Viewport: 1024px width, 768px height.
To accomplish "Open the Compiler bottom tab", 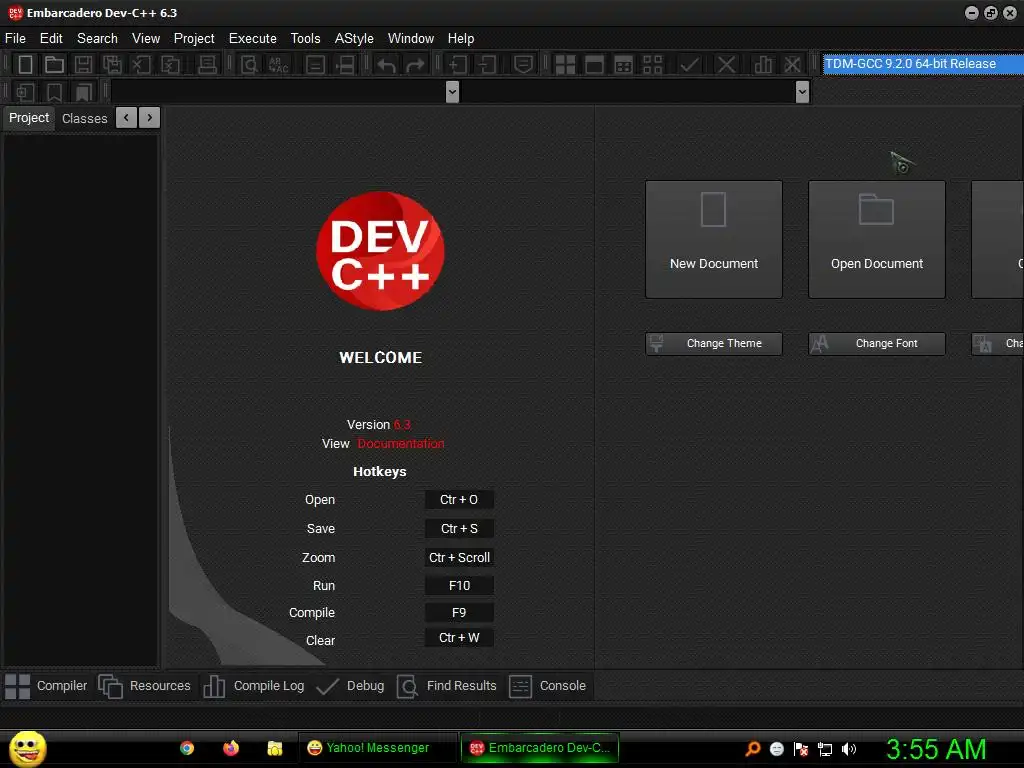I will coord(46,686).
